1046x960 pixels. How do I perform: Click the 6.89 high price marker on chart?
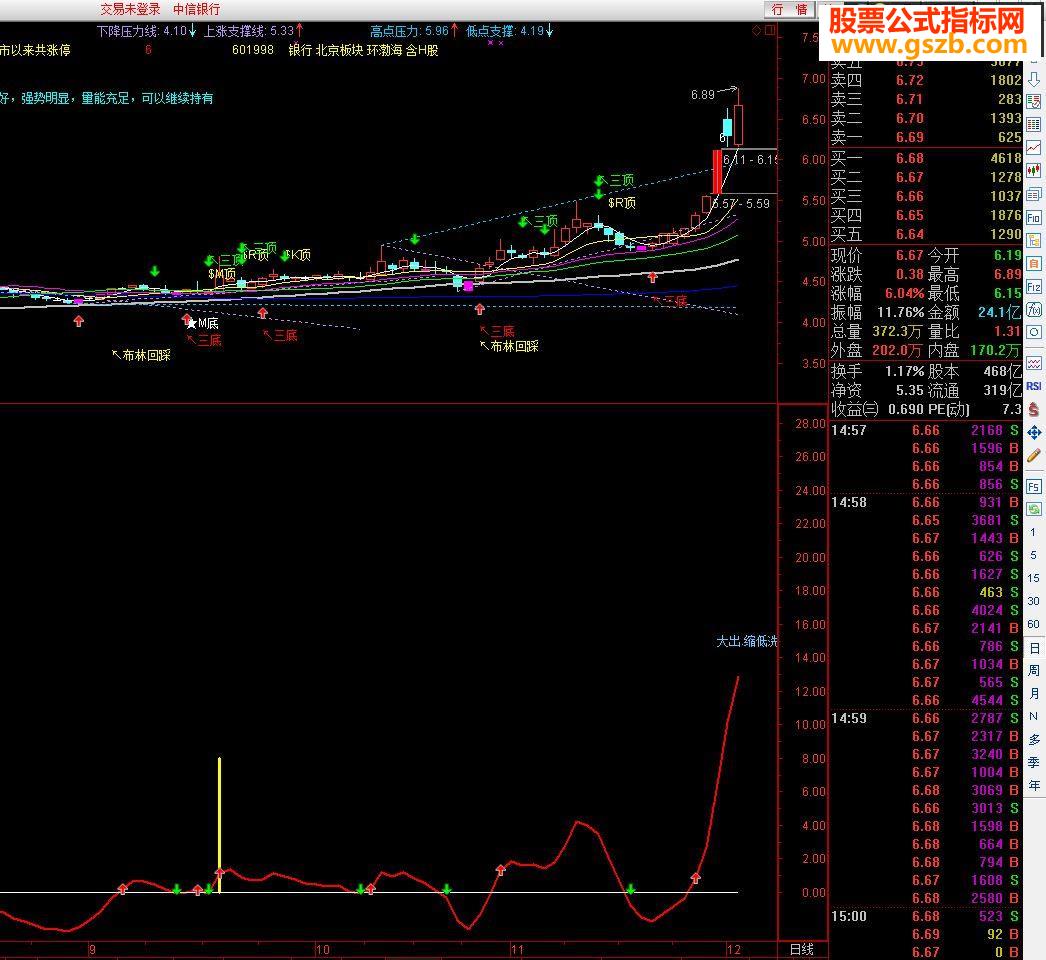tap(703, 95)
